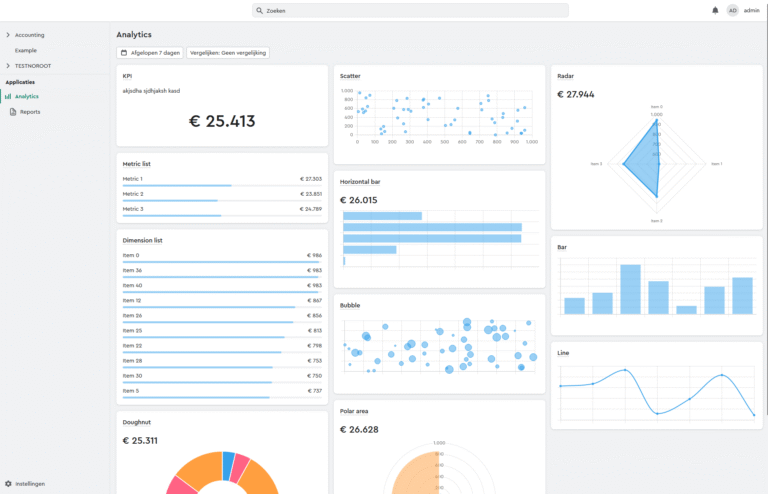This screenshot has height=494, width=768.
Task: Click the calendar icon in date filter
Action: 124,52
